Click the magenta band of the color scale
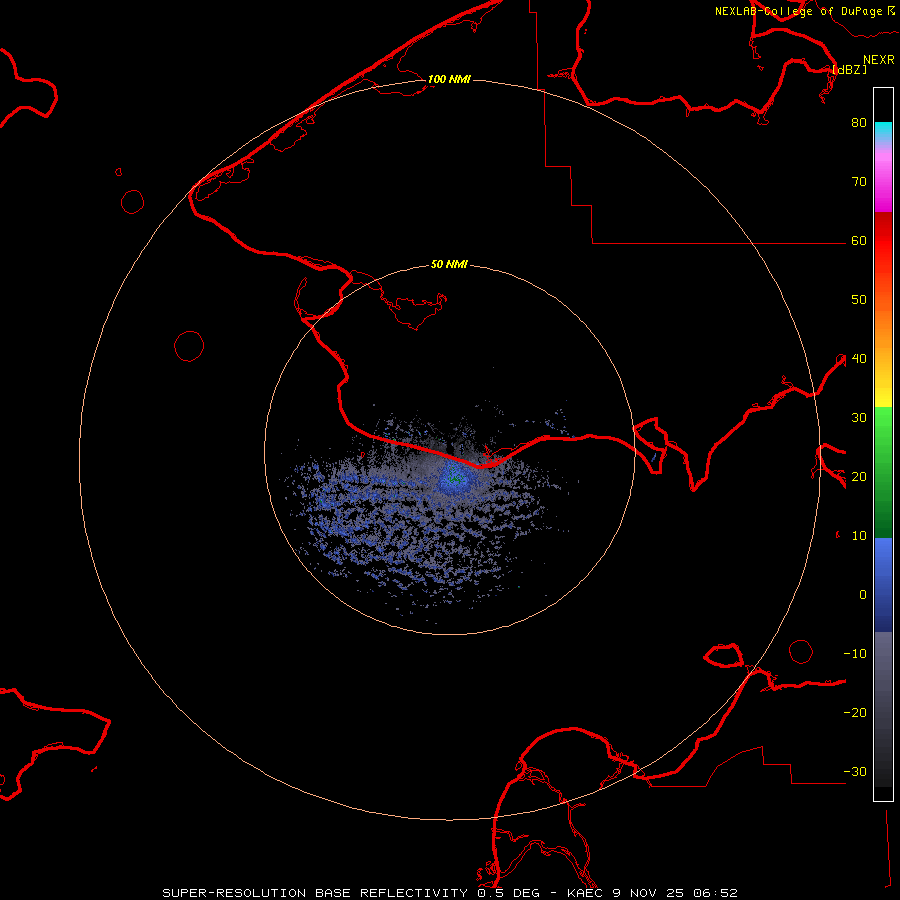900x900 pixels. pos(883,183)
